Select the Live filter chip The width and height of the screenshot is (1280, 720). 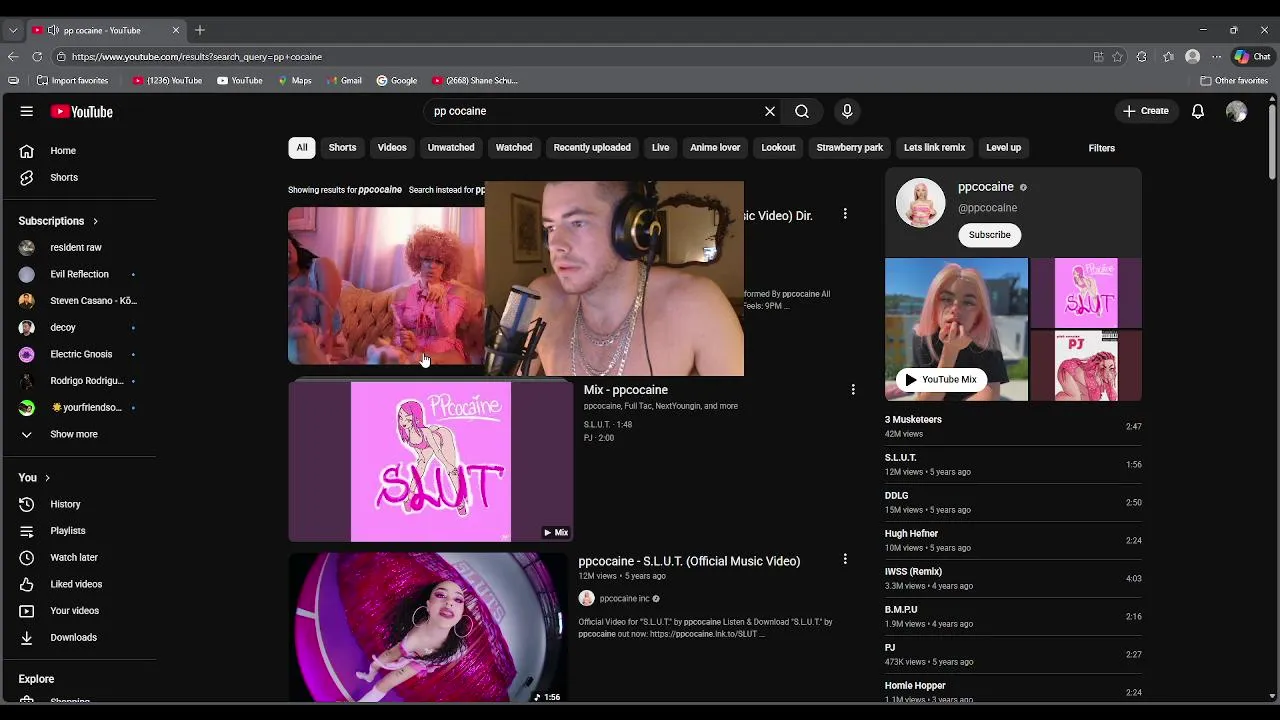(660, 148)
